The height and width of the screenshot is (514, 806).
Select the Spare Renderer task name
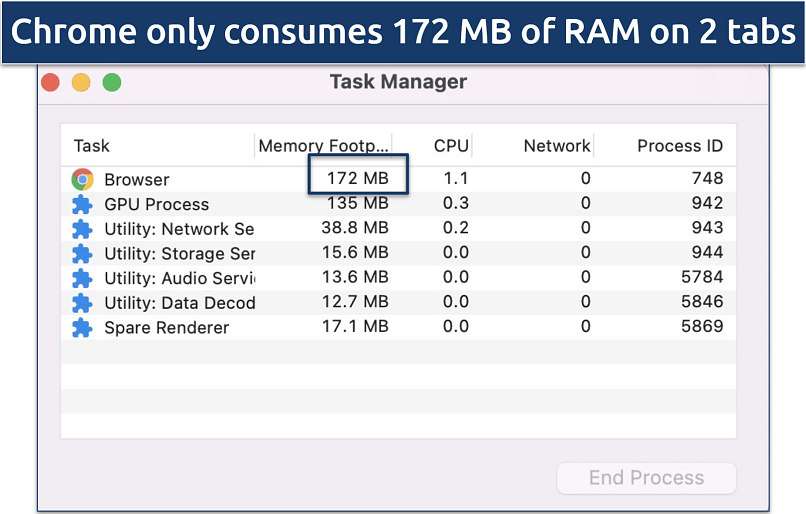point(167,328)
